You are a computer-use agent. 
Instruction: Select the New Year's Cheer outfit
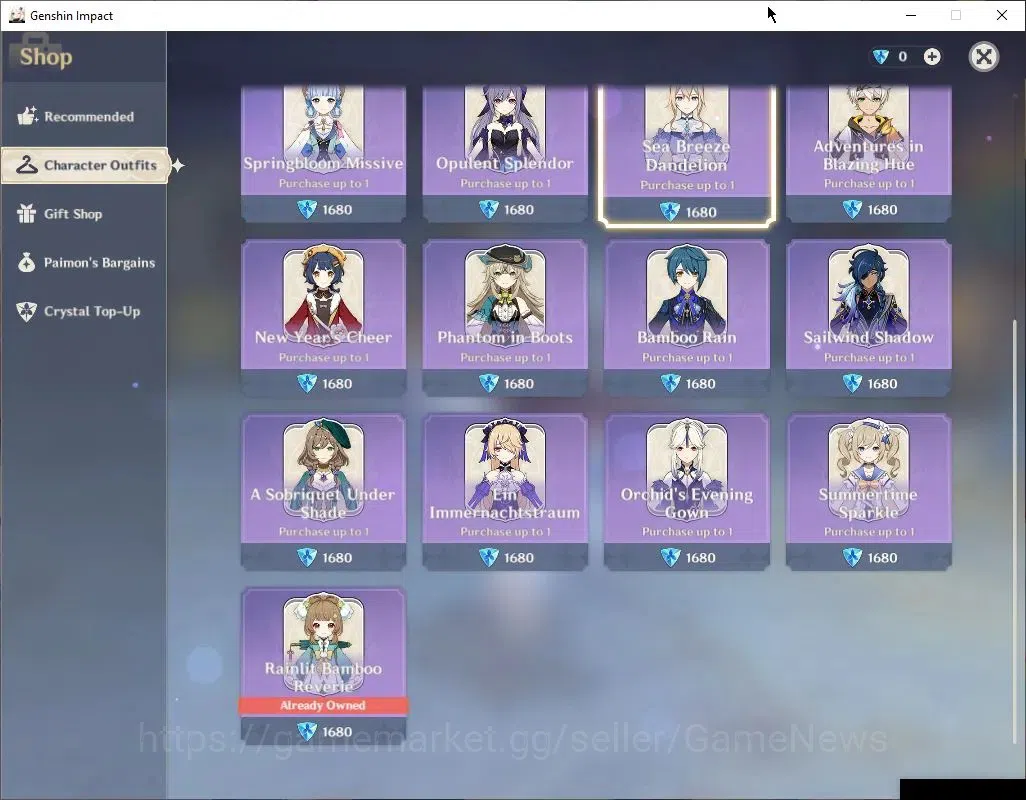[x=323, y=318]
